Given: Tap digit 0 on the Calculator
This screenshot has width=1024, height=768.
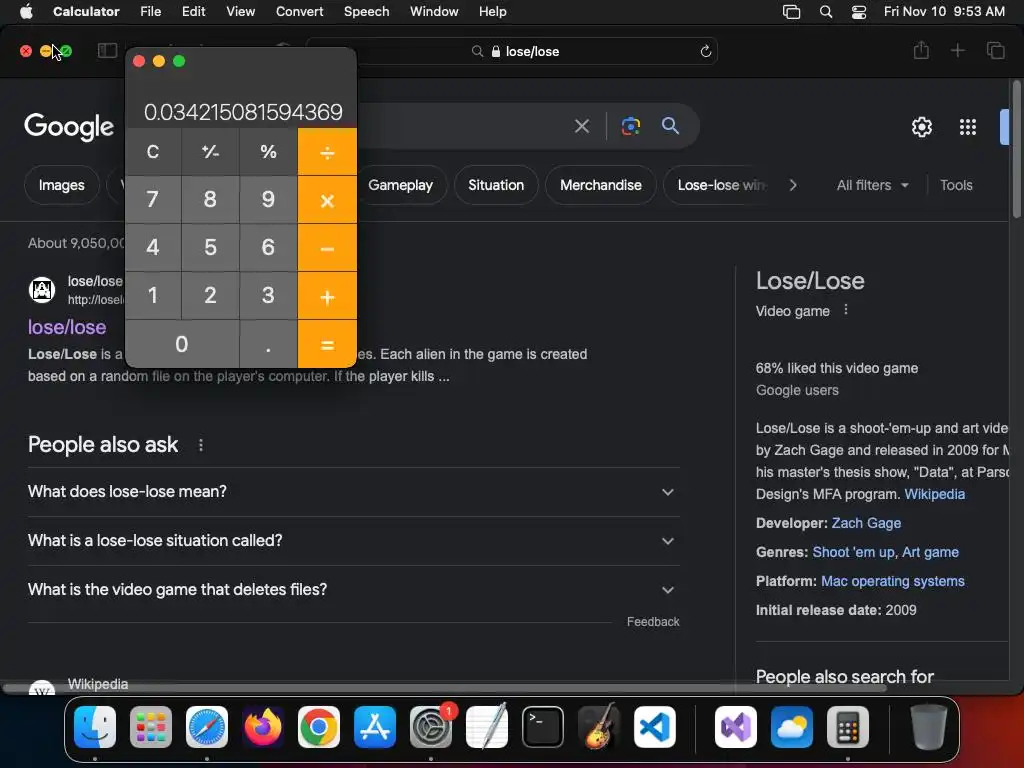Looking at the screenshot, I should pyautogui.click(x=182, y=344).
